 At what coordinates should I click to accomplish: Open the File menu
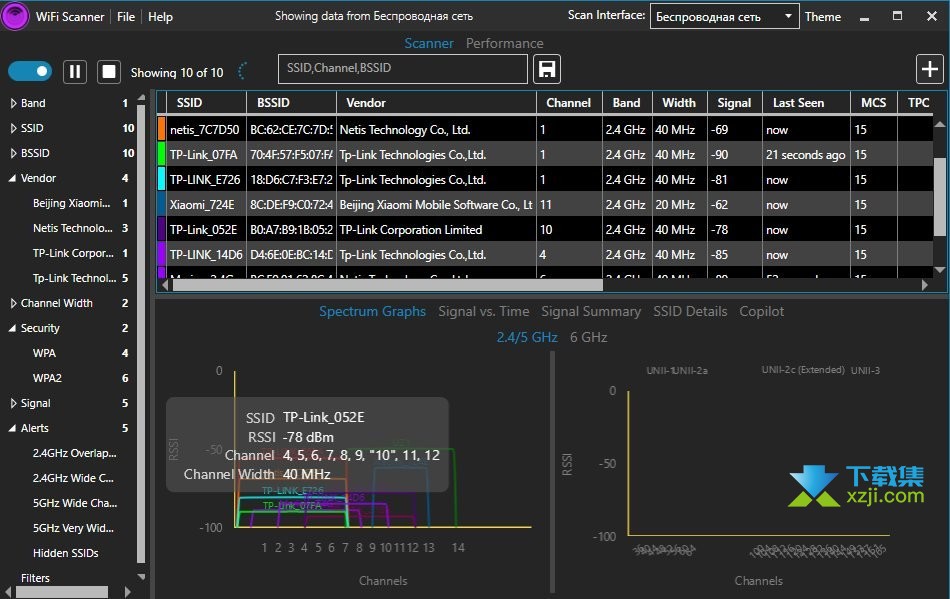click(126, 17)
